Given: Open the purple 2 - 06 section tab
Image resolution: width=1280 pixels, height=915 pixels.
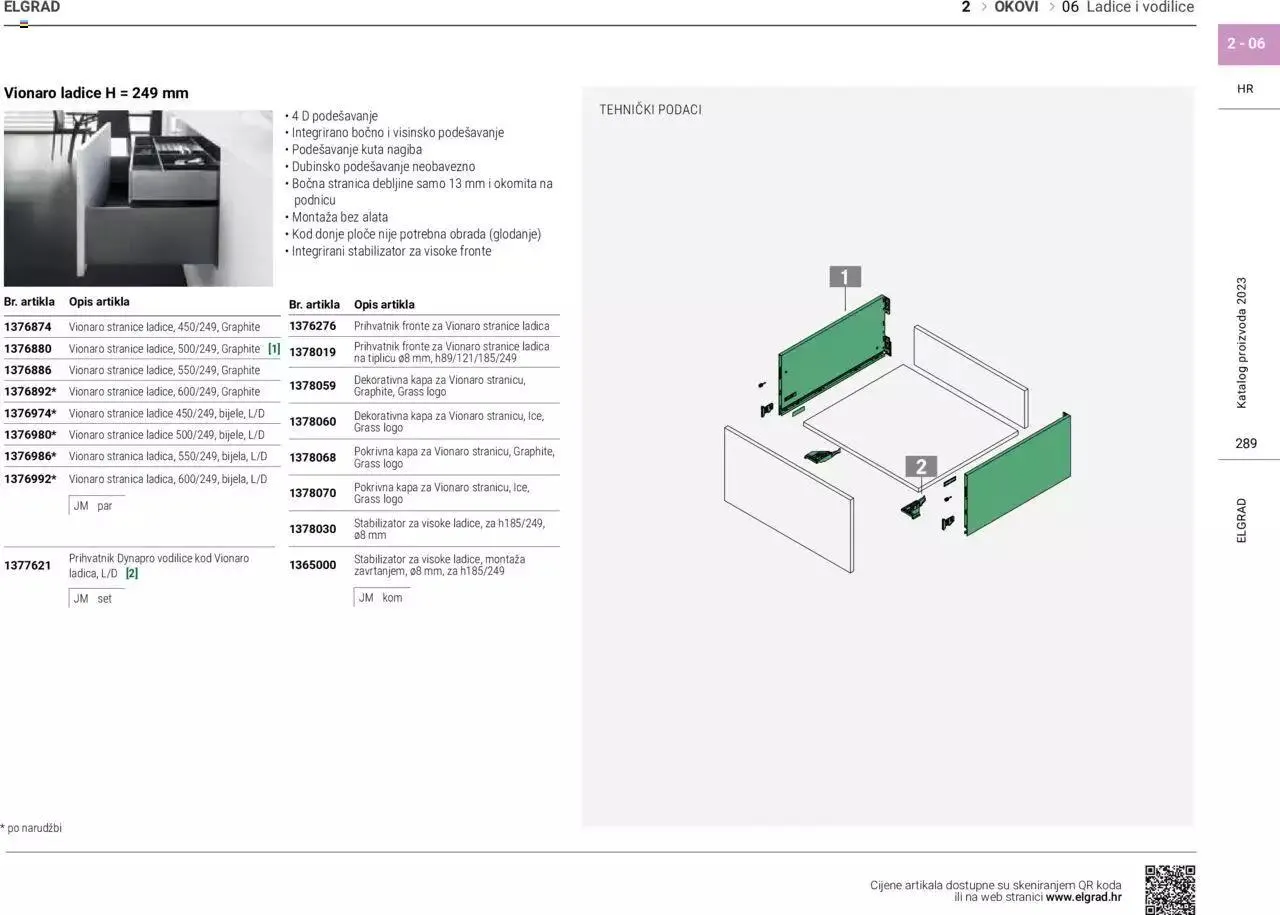Looking at the screenshot, I should [1246, 44].
